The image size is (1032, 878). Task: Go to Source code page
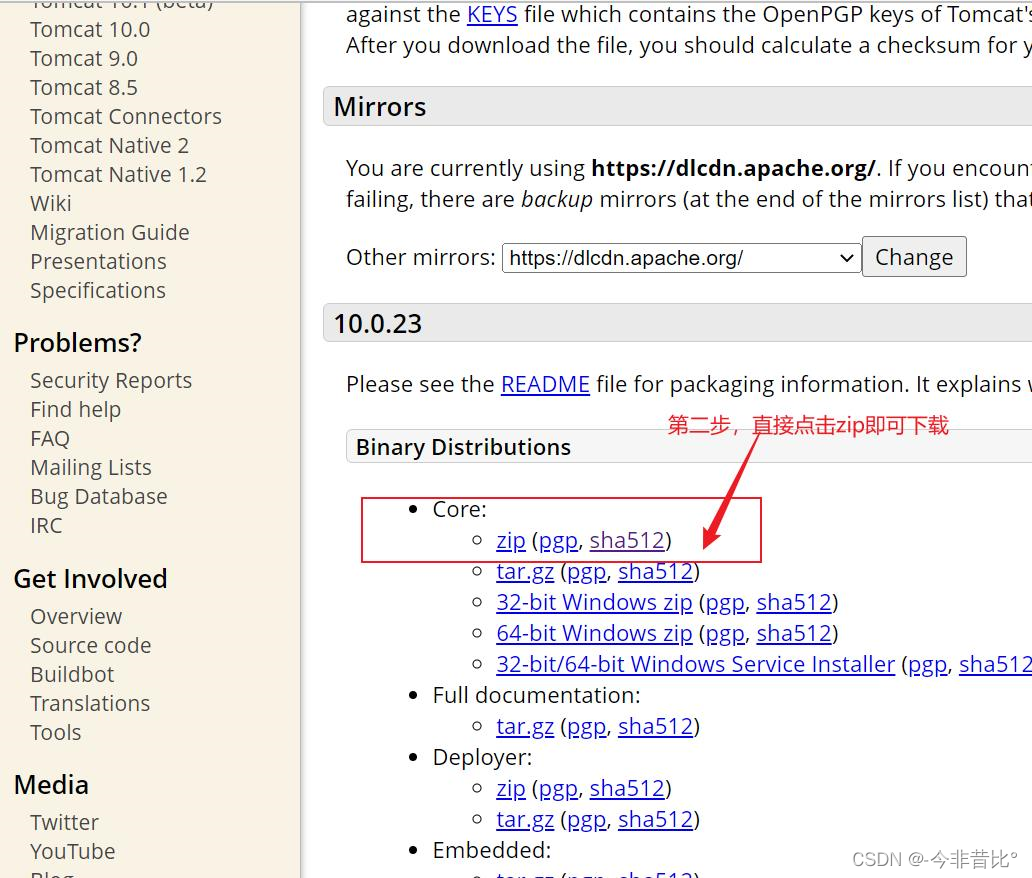click(91, 646)
